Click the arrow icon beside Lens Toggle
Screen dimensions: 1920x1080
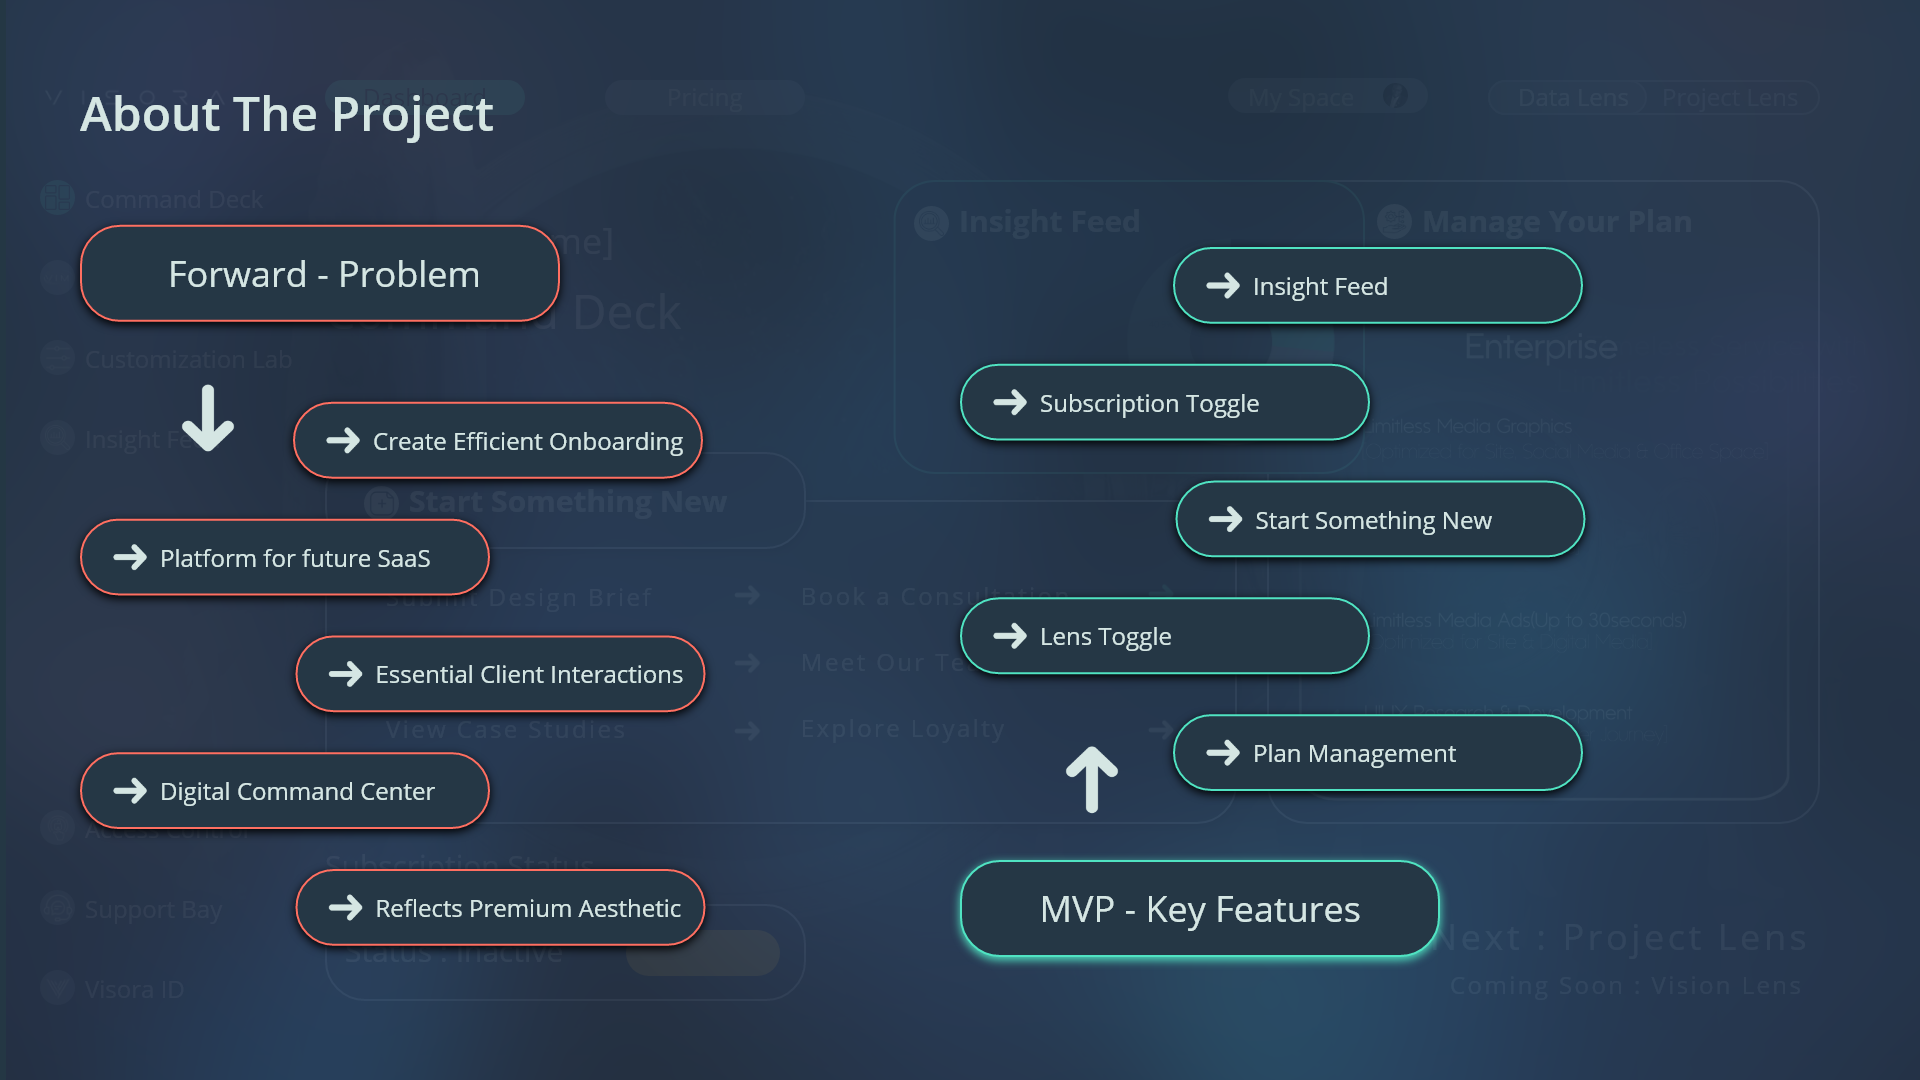tap(1010, 636)
